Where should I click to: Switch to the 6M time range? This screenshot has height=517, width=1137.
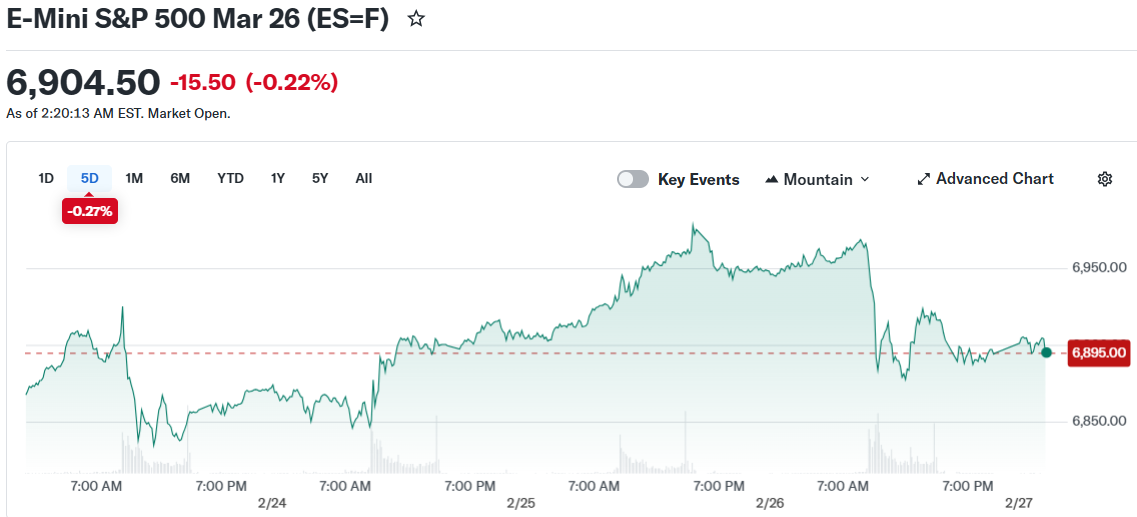click(180, 178)
